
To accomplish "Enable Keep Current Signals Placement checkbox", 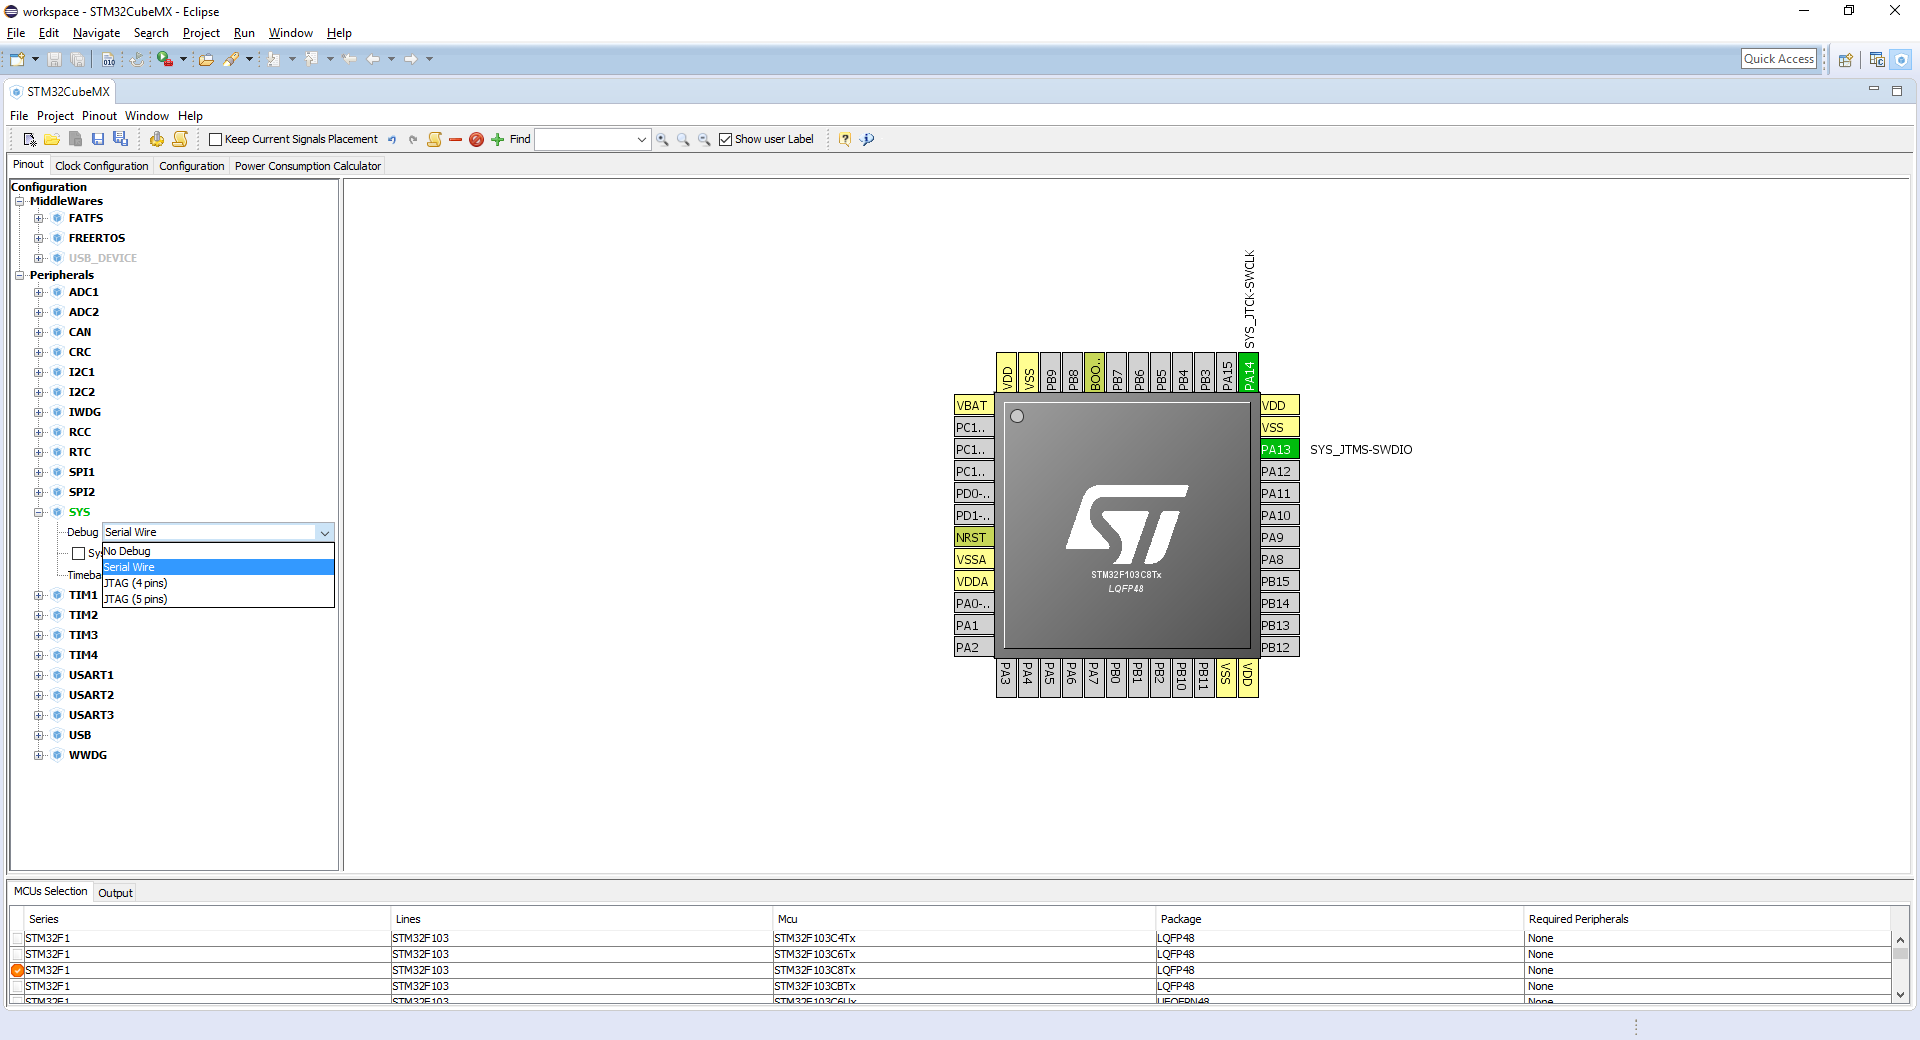I will pos(215,139).
